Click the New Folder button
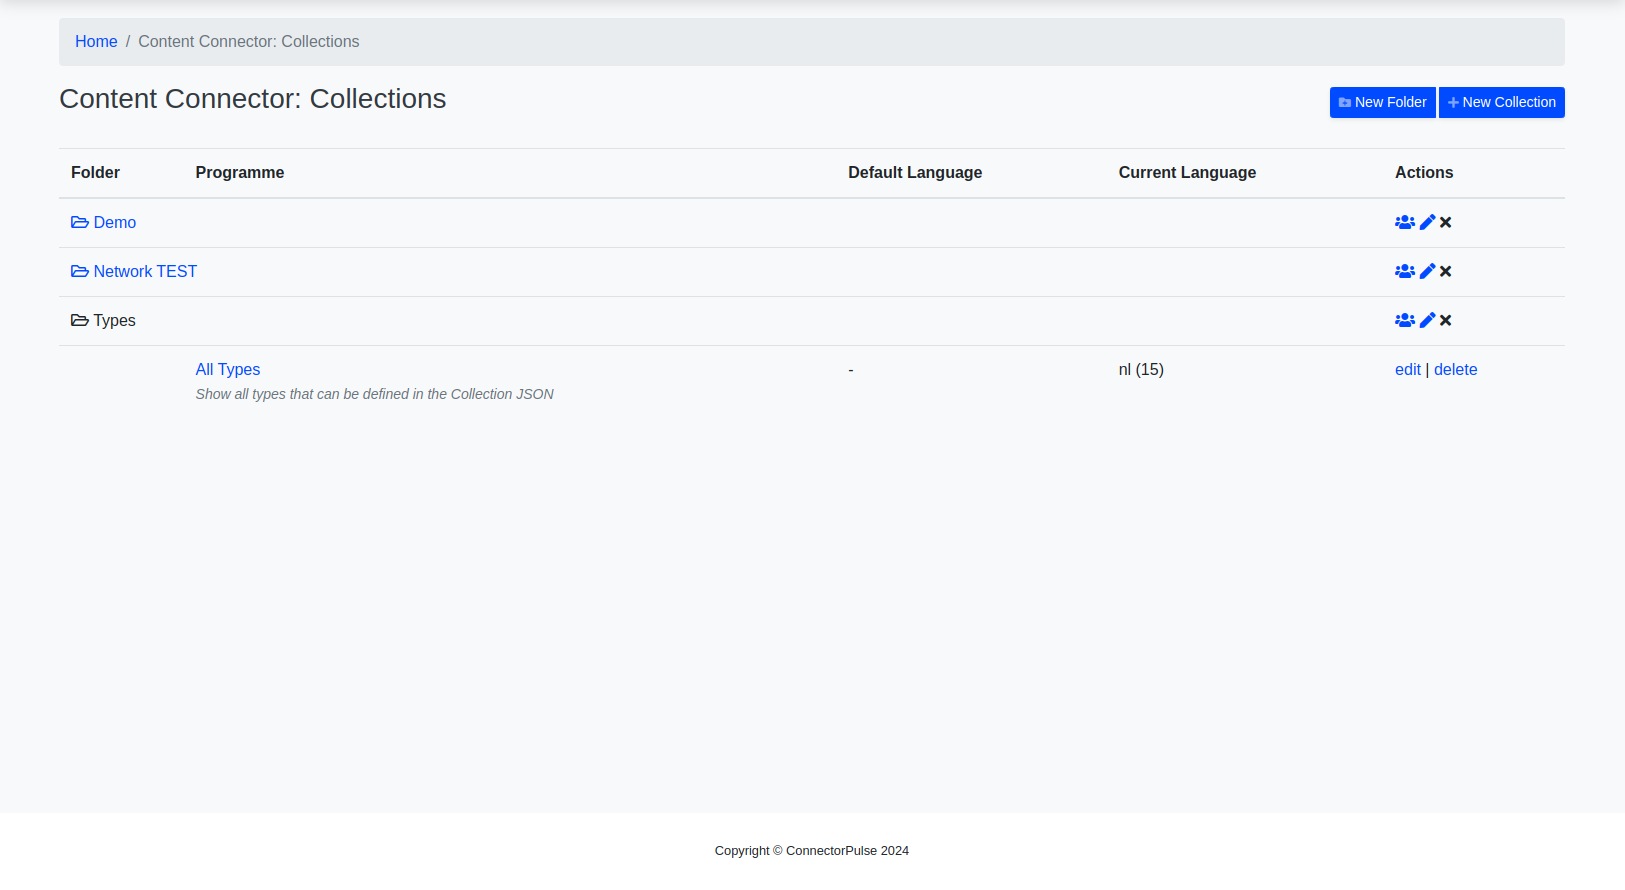This screenshot has height=890, width=1625. click(x=1382, y=102)
